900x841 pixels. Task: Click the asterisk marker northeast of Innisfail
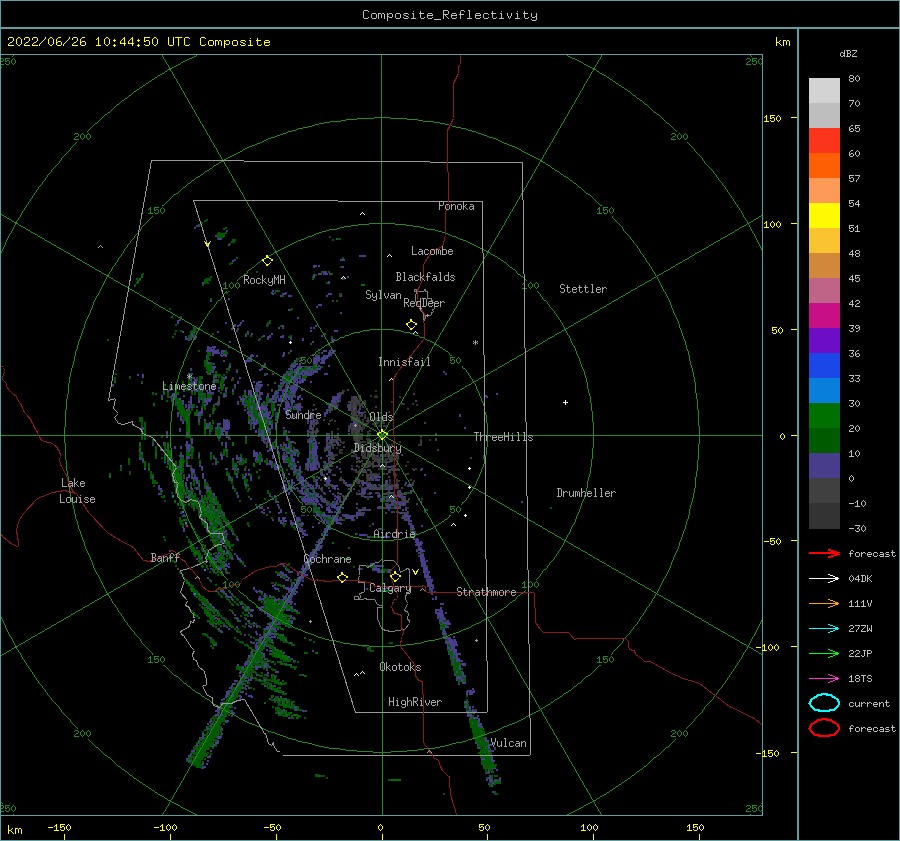point(475,343)
